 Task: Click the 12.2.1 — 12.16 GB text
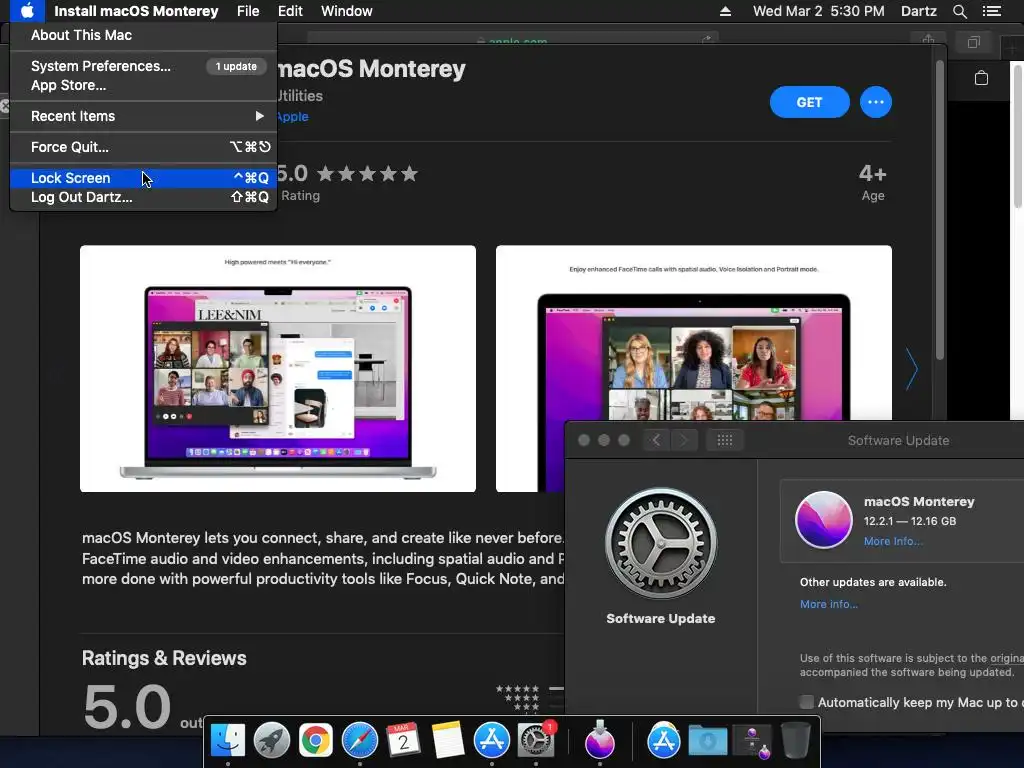[x=910, y=521]
